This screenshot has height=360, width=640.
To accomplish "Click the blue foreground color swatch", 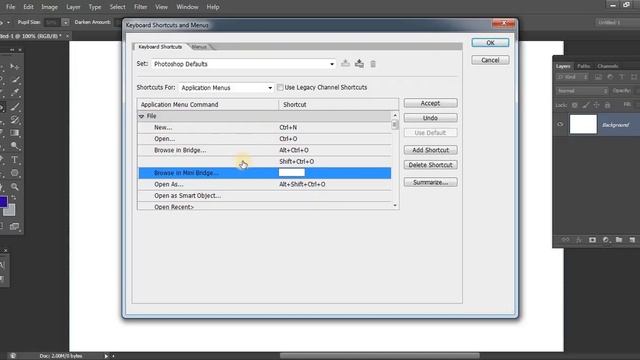I will (x=3, y=201).
